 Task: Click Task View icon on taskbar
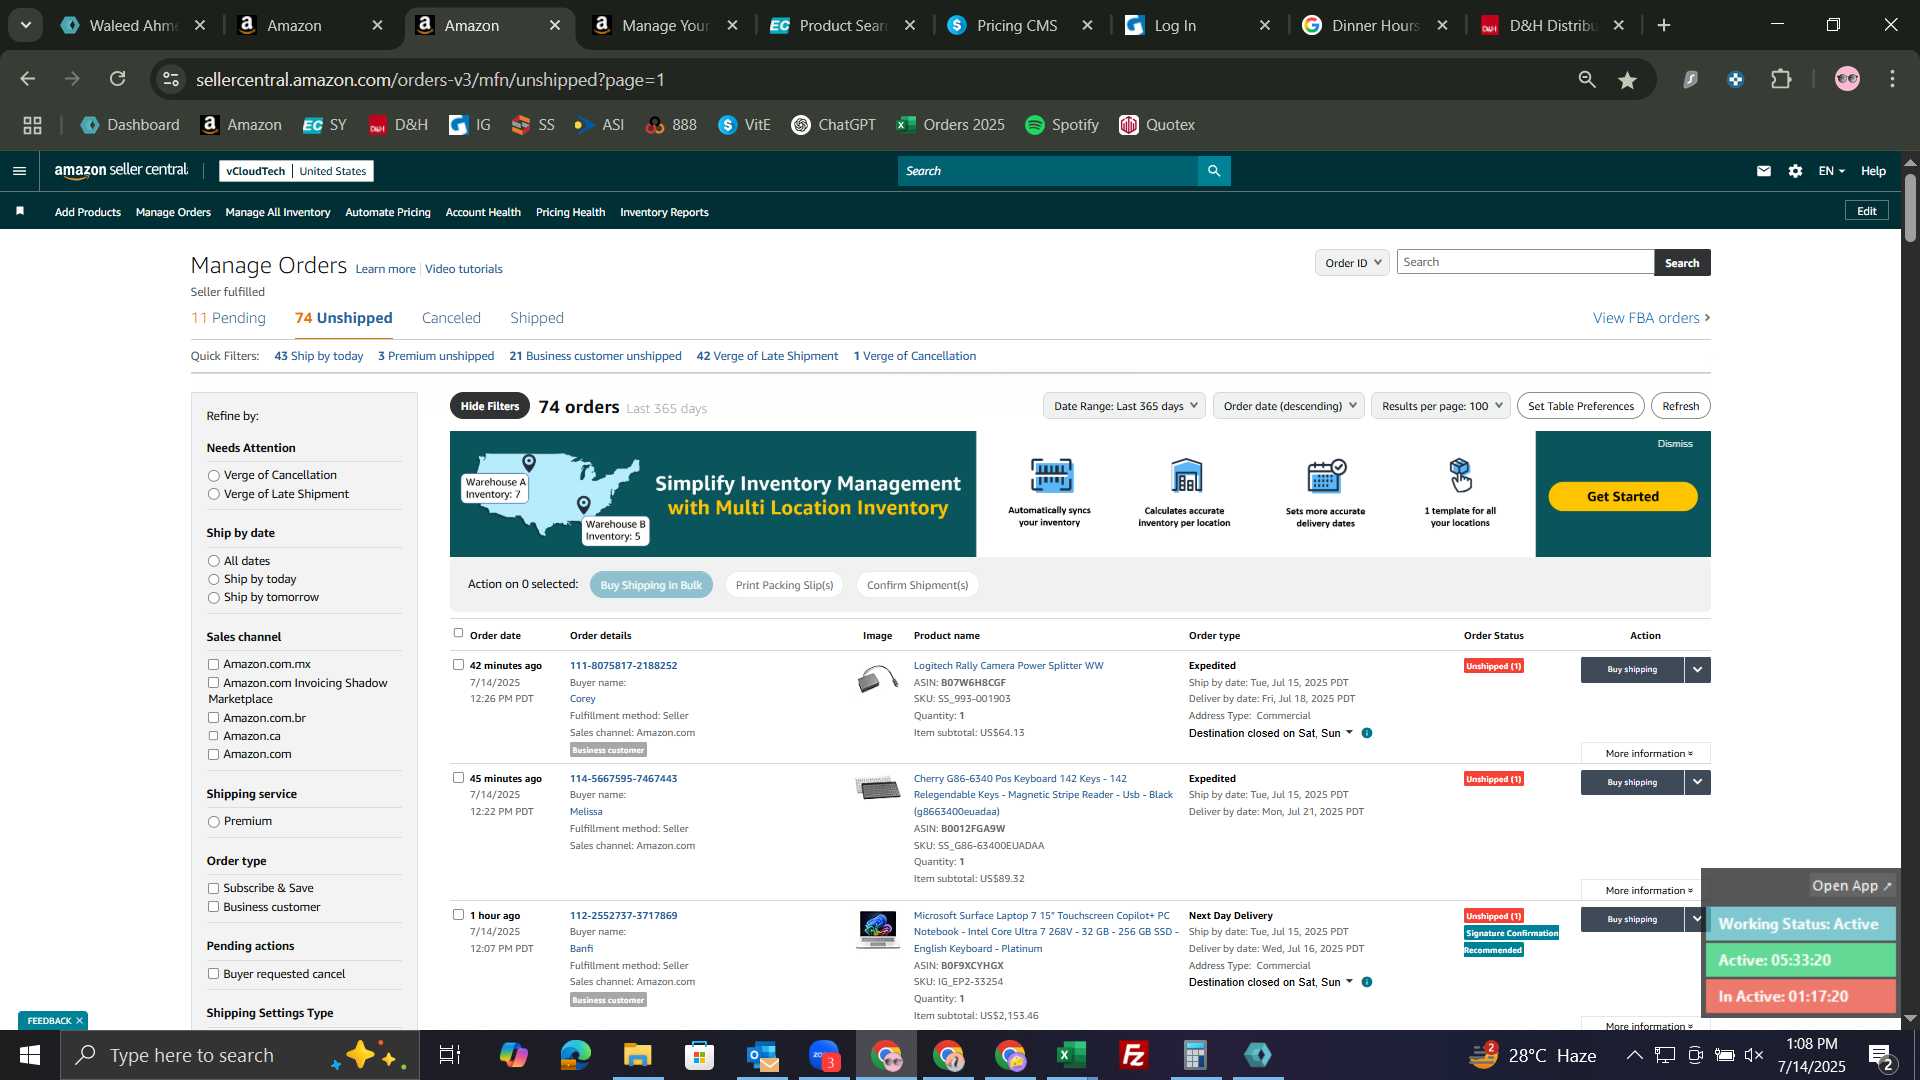point(450,1055)
